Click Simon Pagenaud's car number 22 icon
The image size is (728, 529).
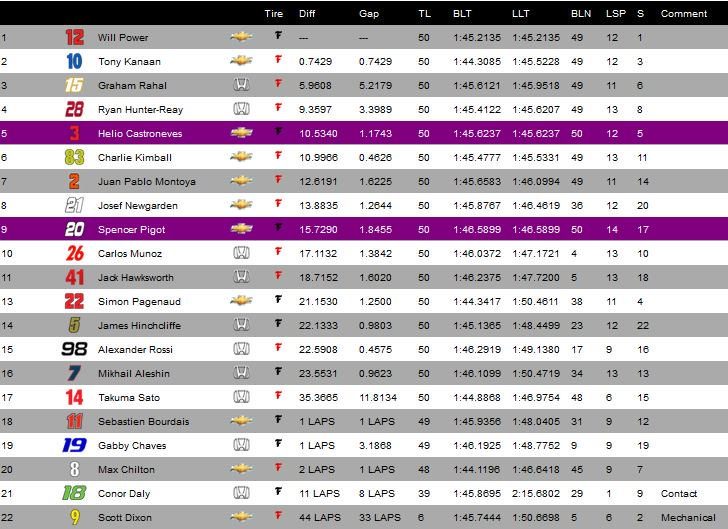pyautogui.click(x=74, y=301)
